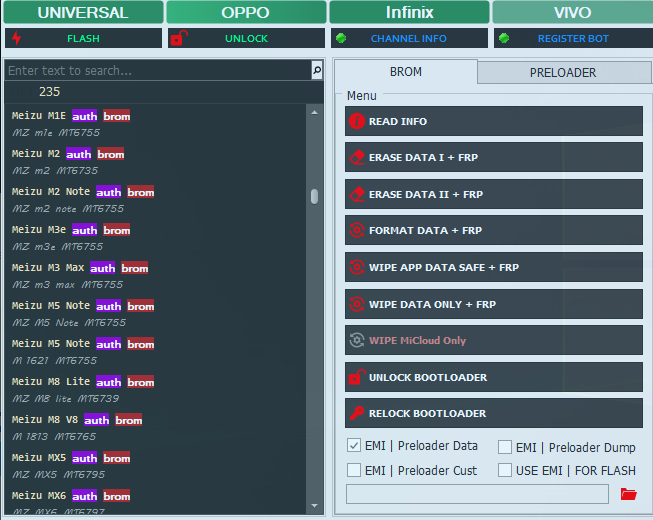The height and width of the screenshot is (520, 653).
Task: Click the Format Data refresh icon
Action: click(x=357, y=230)
